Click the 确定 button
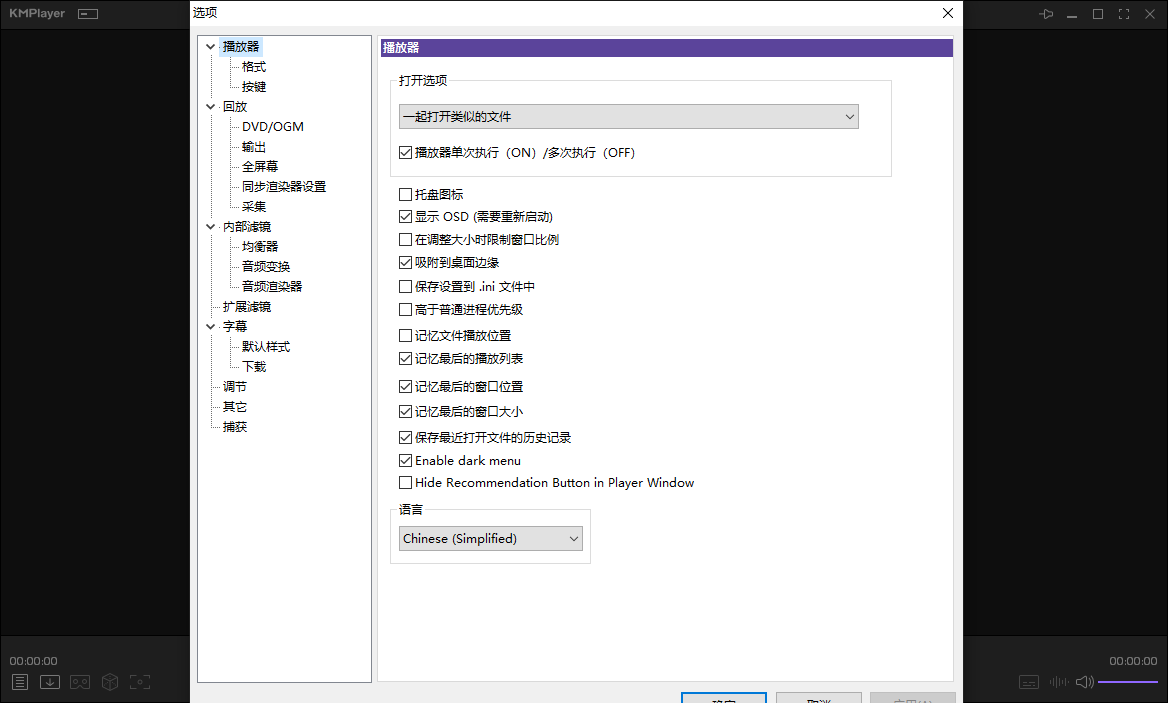The width and height of the screenshot is (1168, 703). (724, 700)
